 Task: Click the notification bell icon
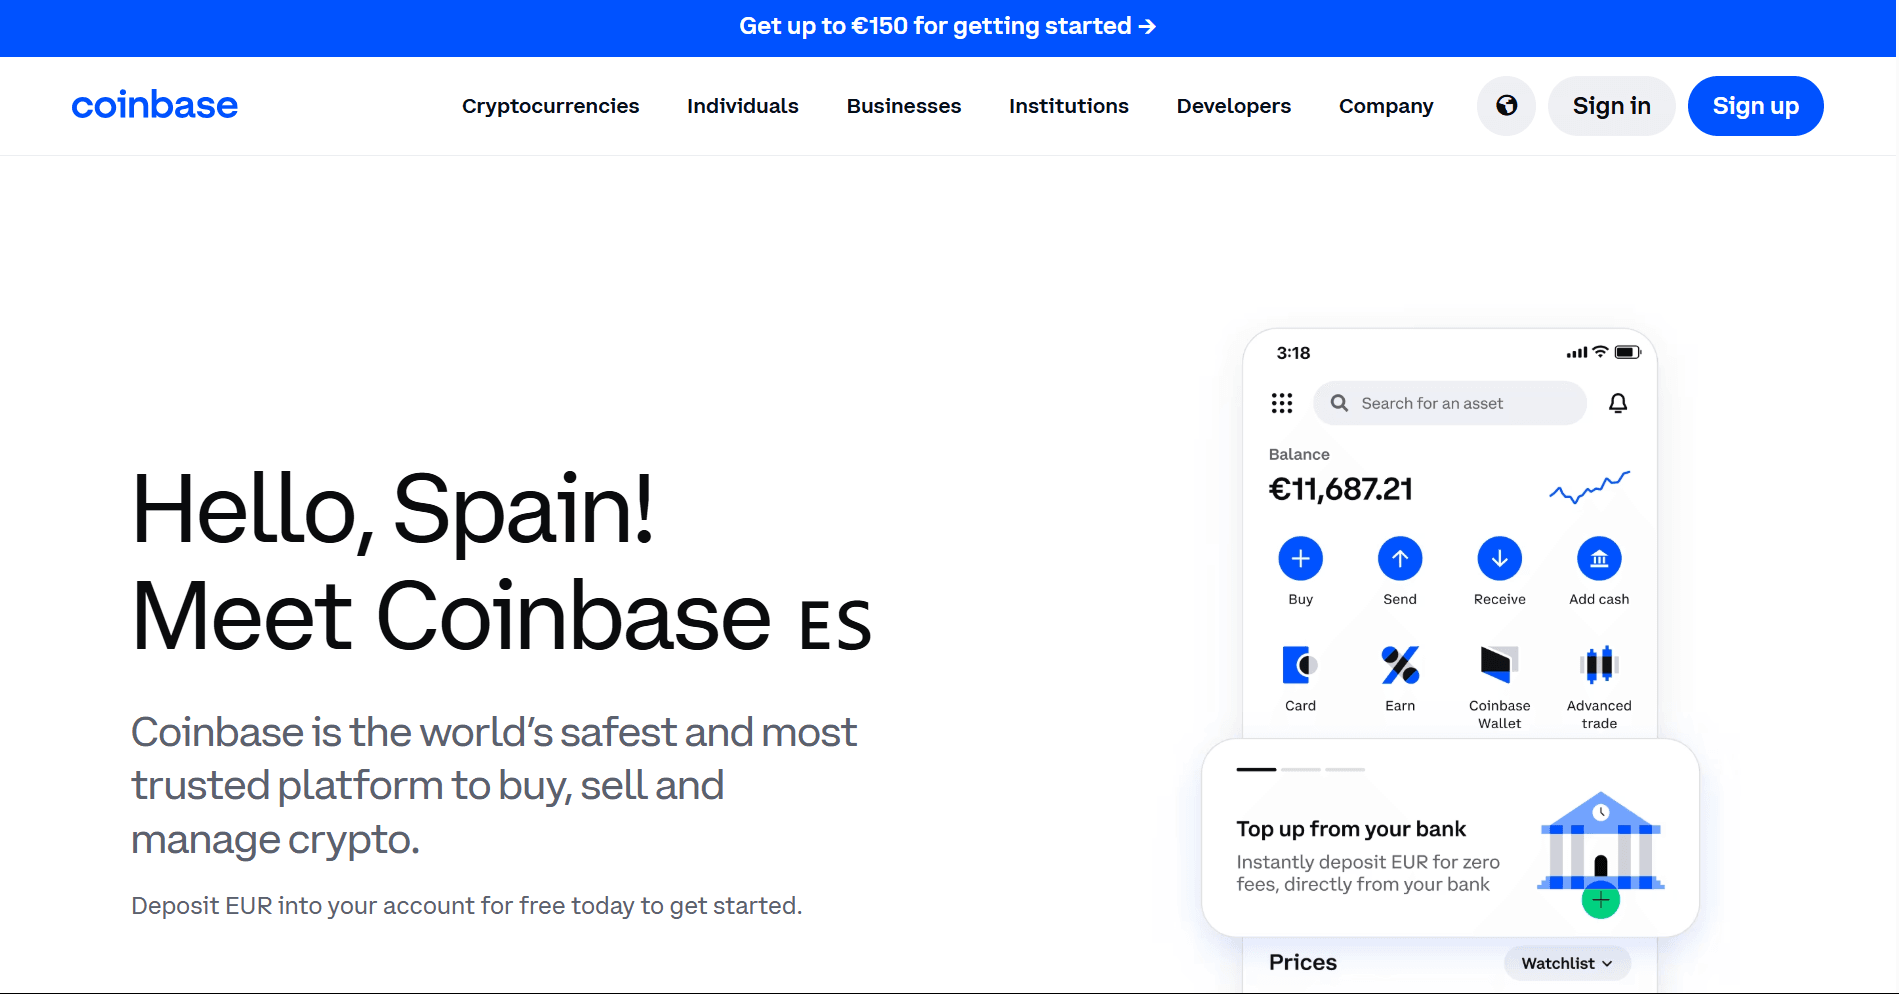click(x=1617, y=403)
